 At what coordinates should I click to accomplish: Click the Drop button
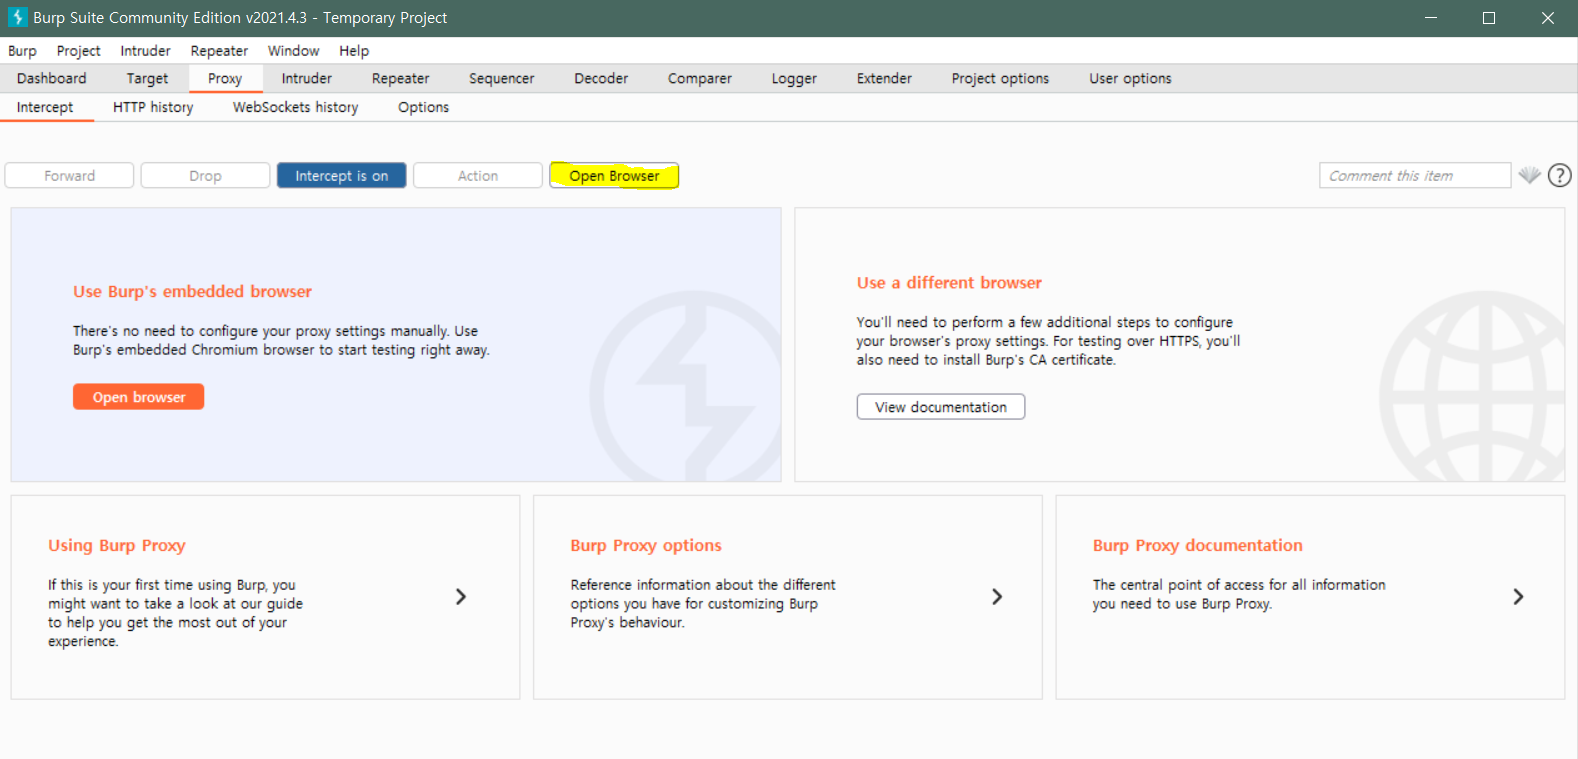[x=205, y=175]
